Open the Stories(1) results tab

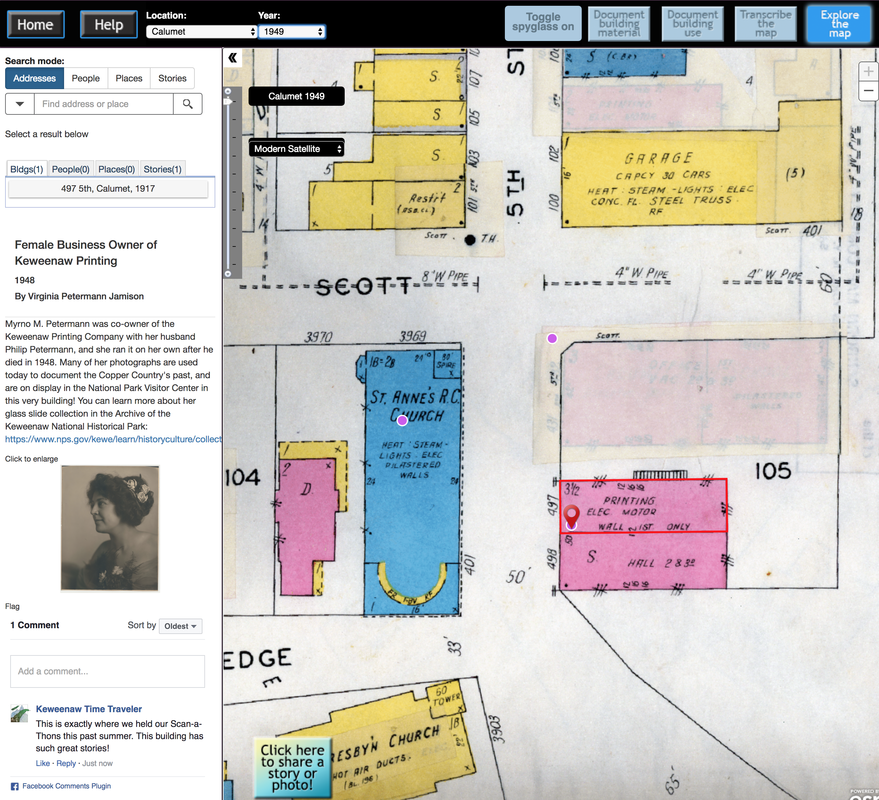pos(163,169)
